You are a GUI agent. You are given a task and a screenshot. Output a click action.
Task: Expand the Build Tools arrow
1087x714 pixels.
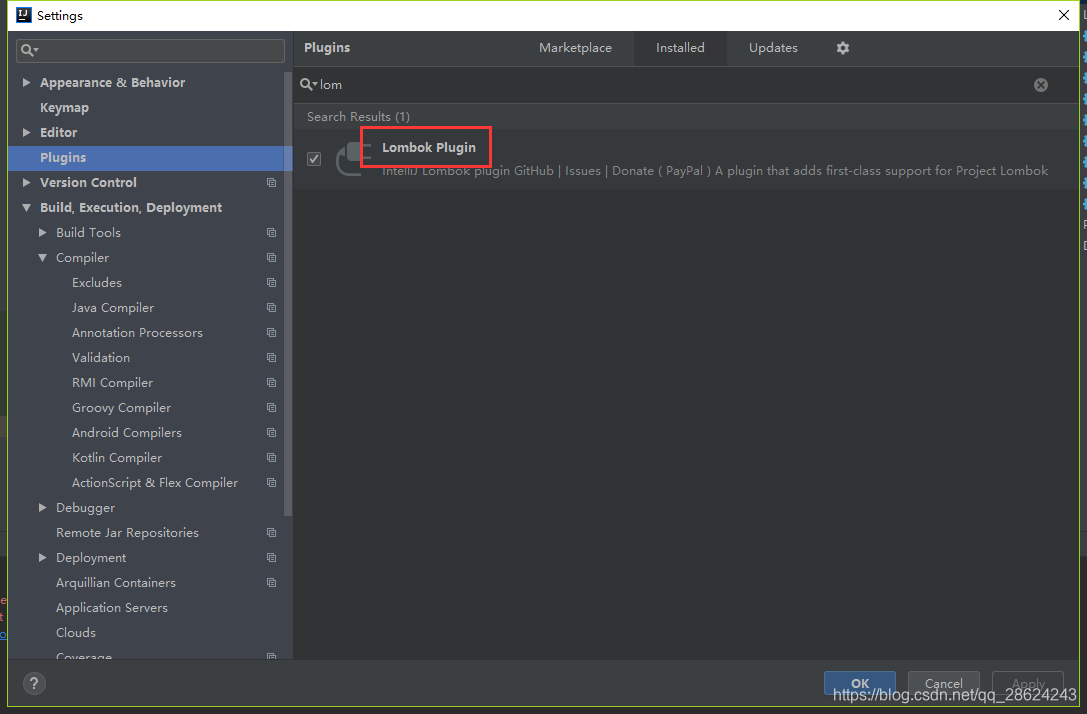[x=42, y=232]
